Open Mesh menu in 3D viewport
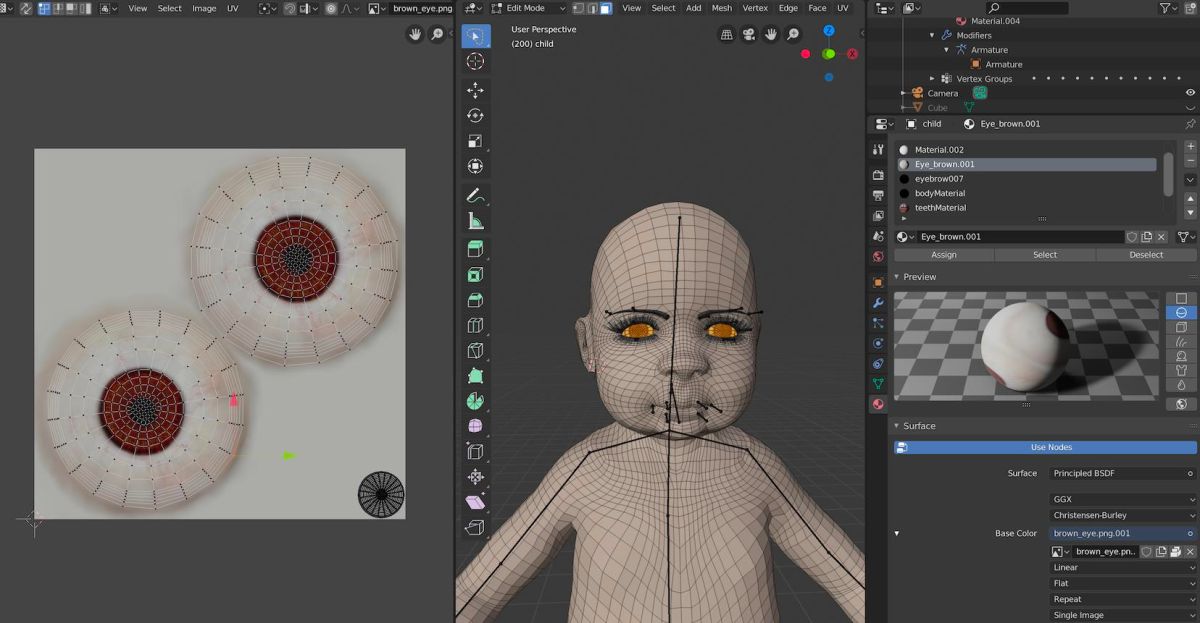This screenshot has height=623, width=1200. click(721, 8)
